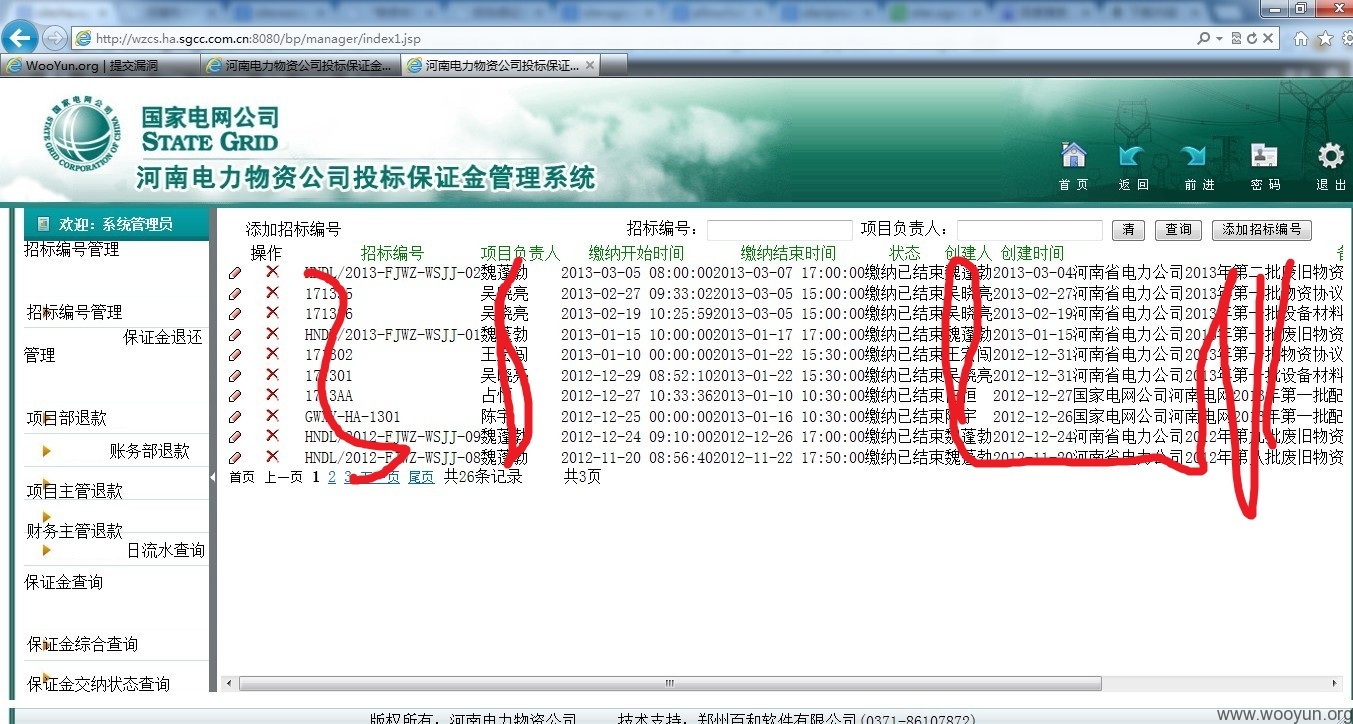Edit the row starting 2013-02-27 09:33:02

235,293
